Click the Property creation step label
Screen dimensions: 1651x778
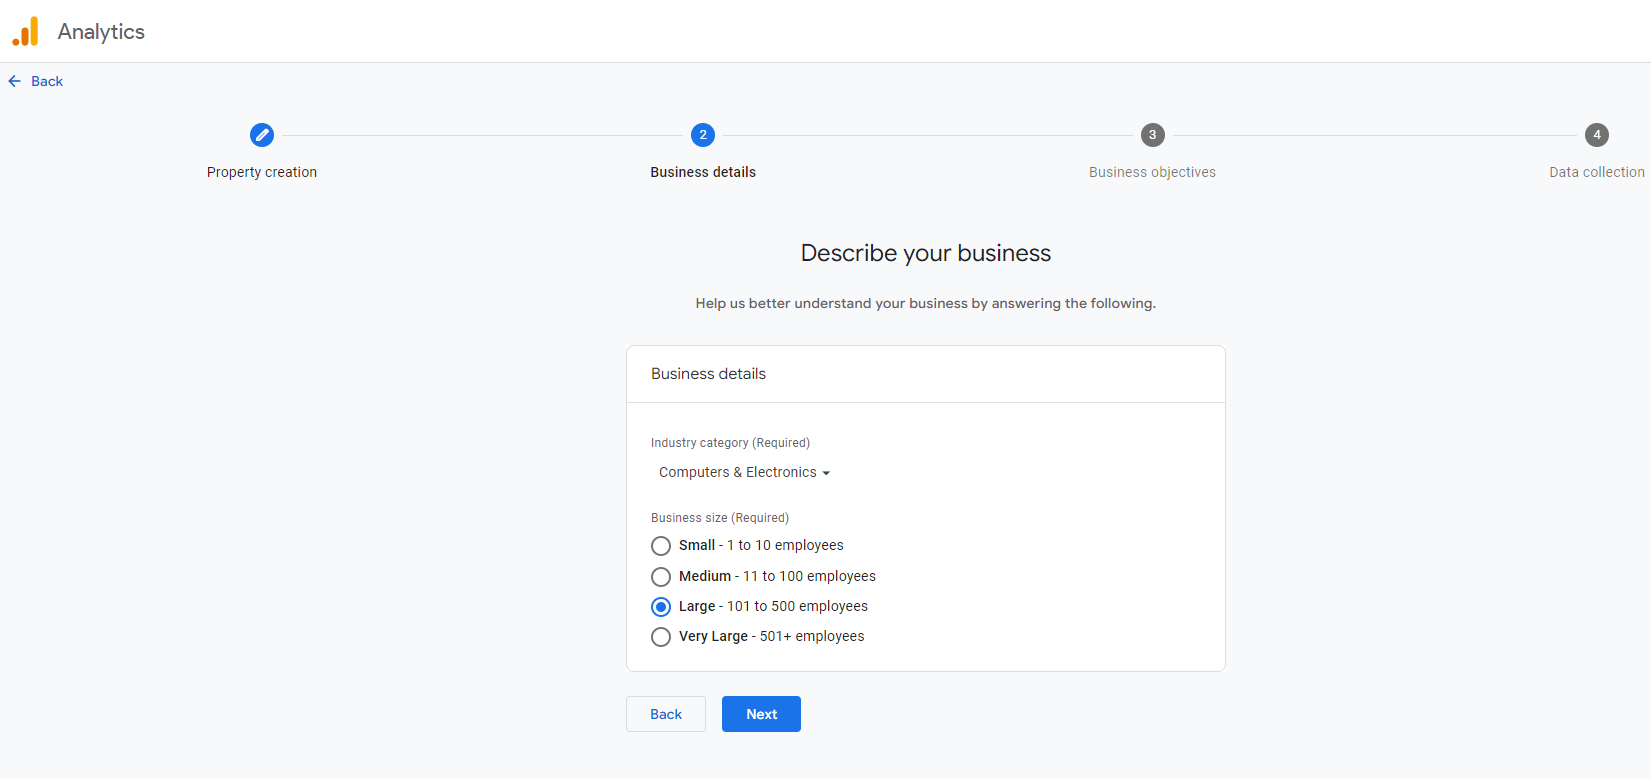click(262, 172)
